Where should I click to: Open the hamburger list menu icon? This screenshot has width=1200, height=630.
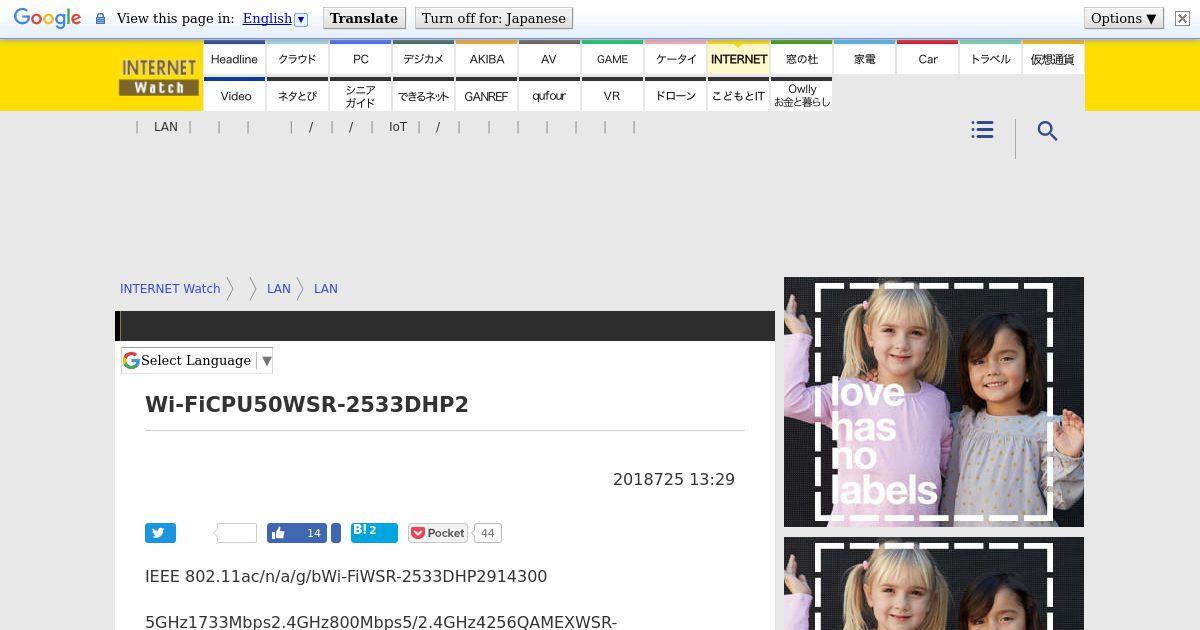982,130
